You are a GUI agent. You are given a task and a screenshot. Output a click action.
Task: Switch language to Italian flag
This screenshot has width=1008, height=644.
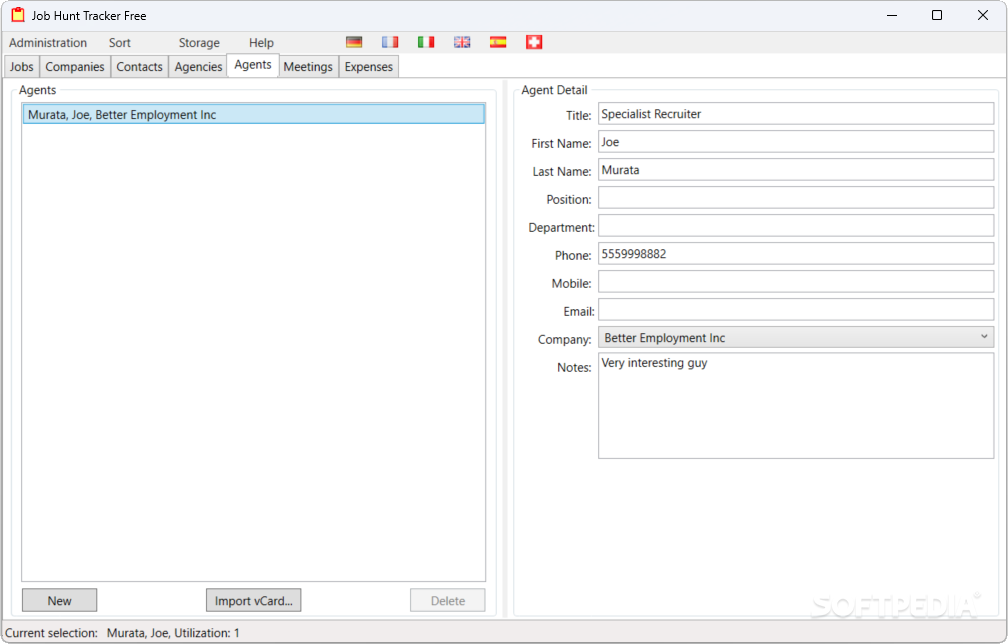click(426, 42)
